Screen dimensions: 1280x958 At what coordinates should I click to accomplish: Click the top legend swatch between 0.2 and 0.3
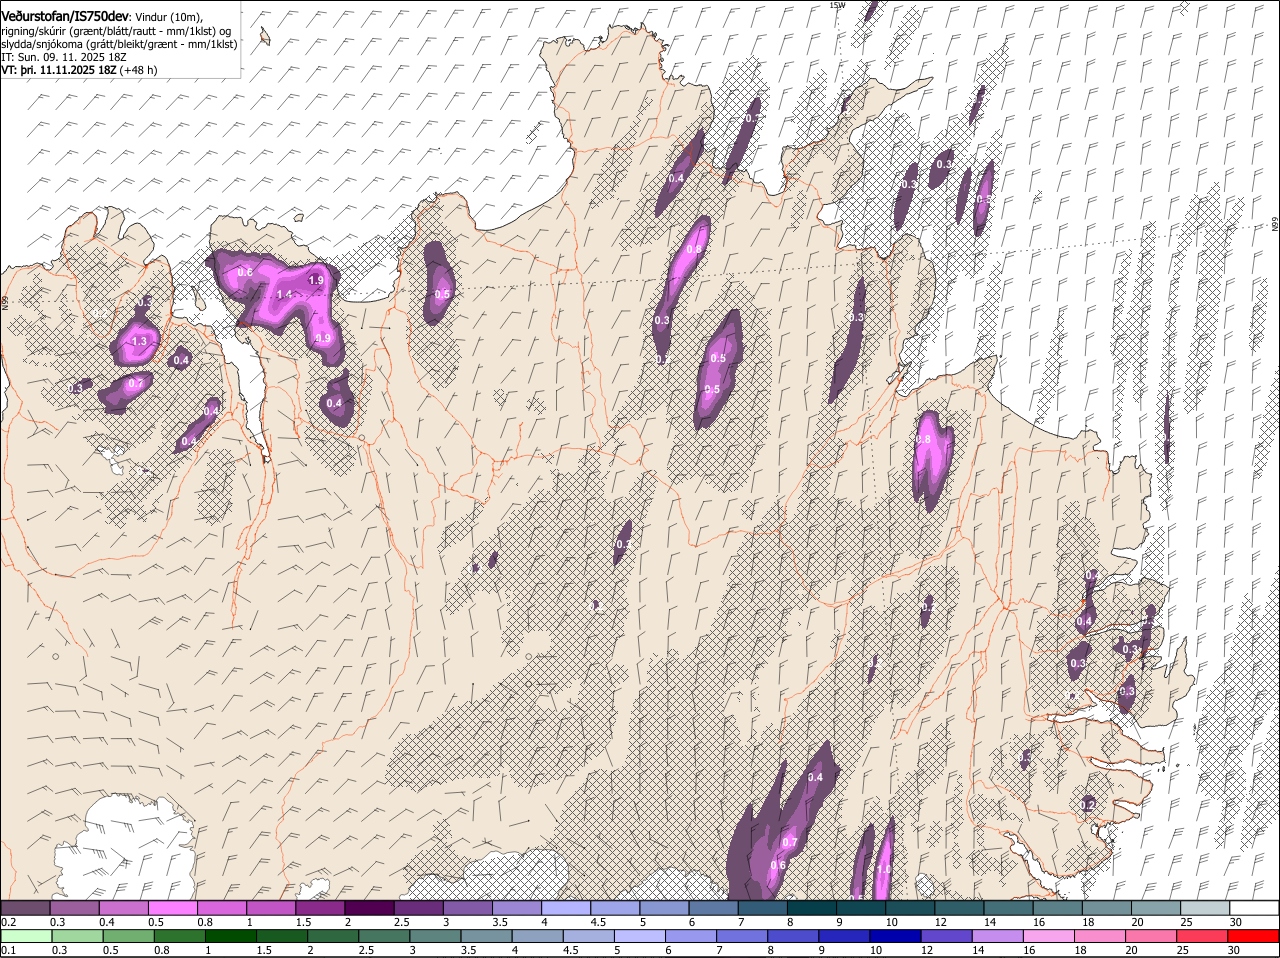(x=26, y=907)
